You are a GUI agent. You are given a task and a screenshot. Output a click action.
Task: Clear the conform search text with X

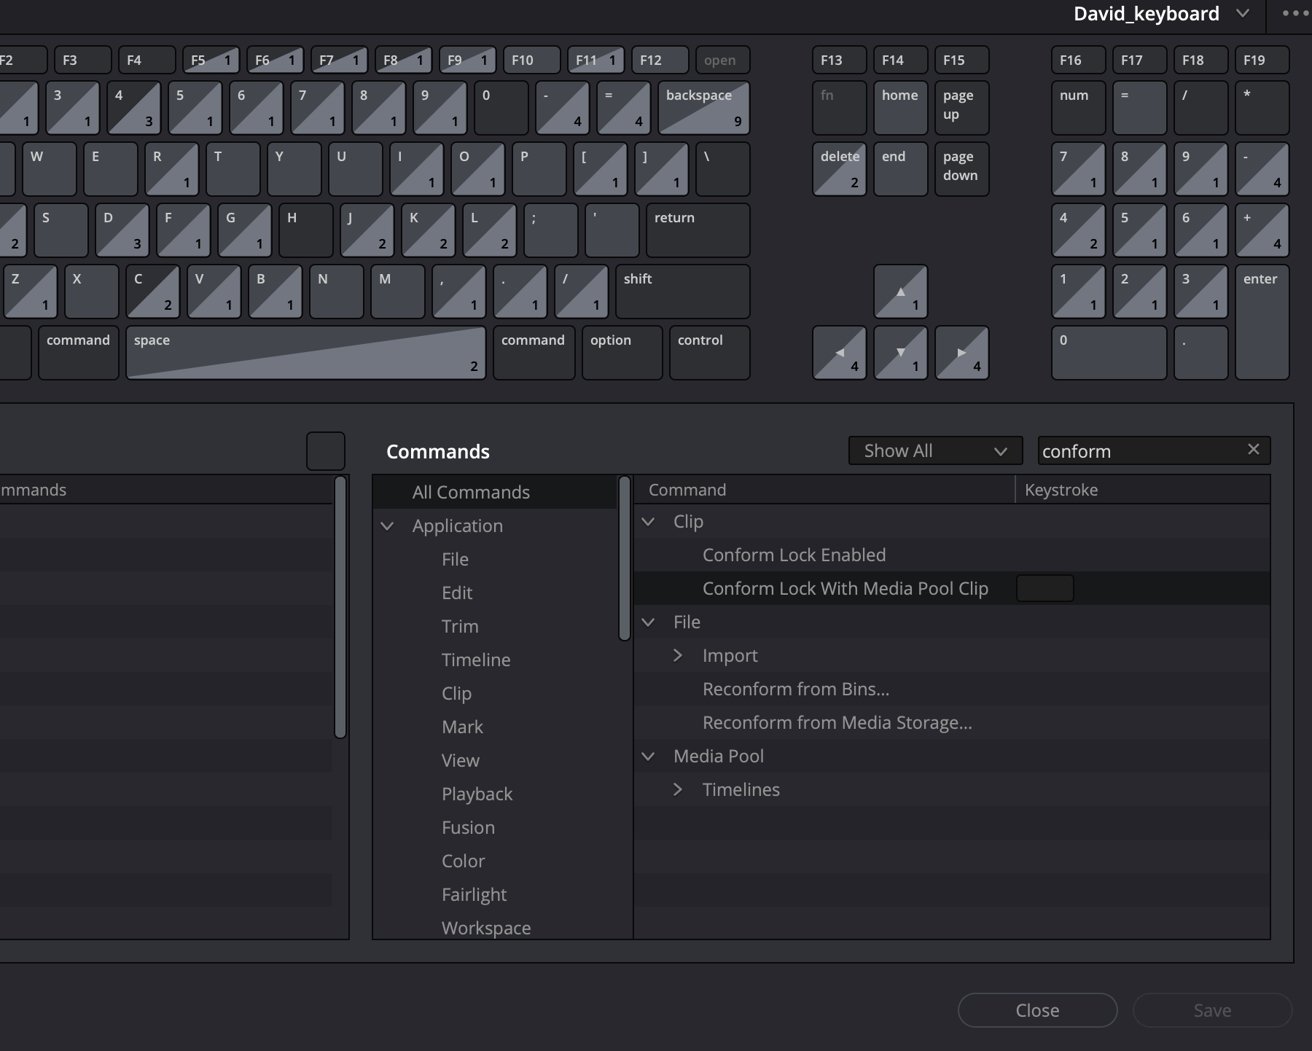pos(1253,450)
